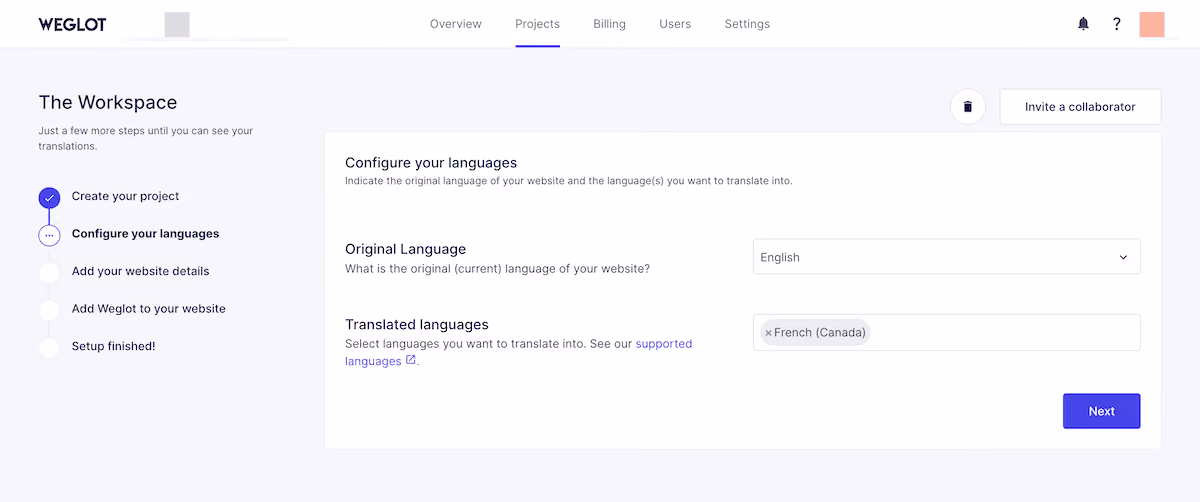This screenshot has width=1200, height=502.
Task: Expand the Original Language chevron
Action: [1123, 257]
